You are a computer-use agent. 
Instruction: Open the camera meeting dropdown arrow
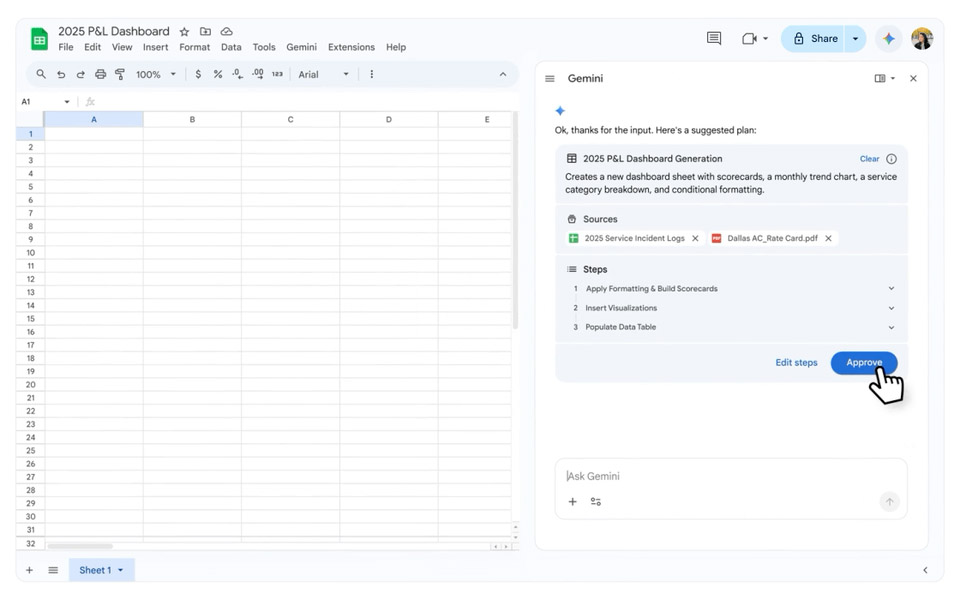click(x=765, y=39)
